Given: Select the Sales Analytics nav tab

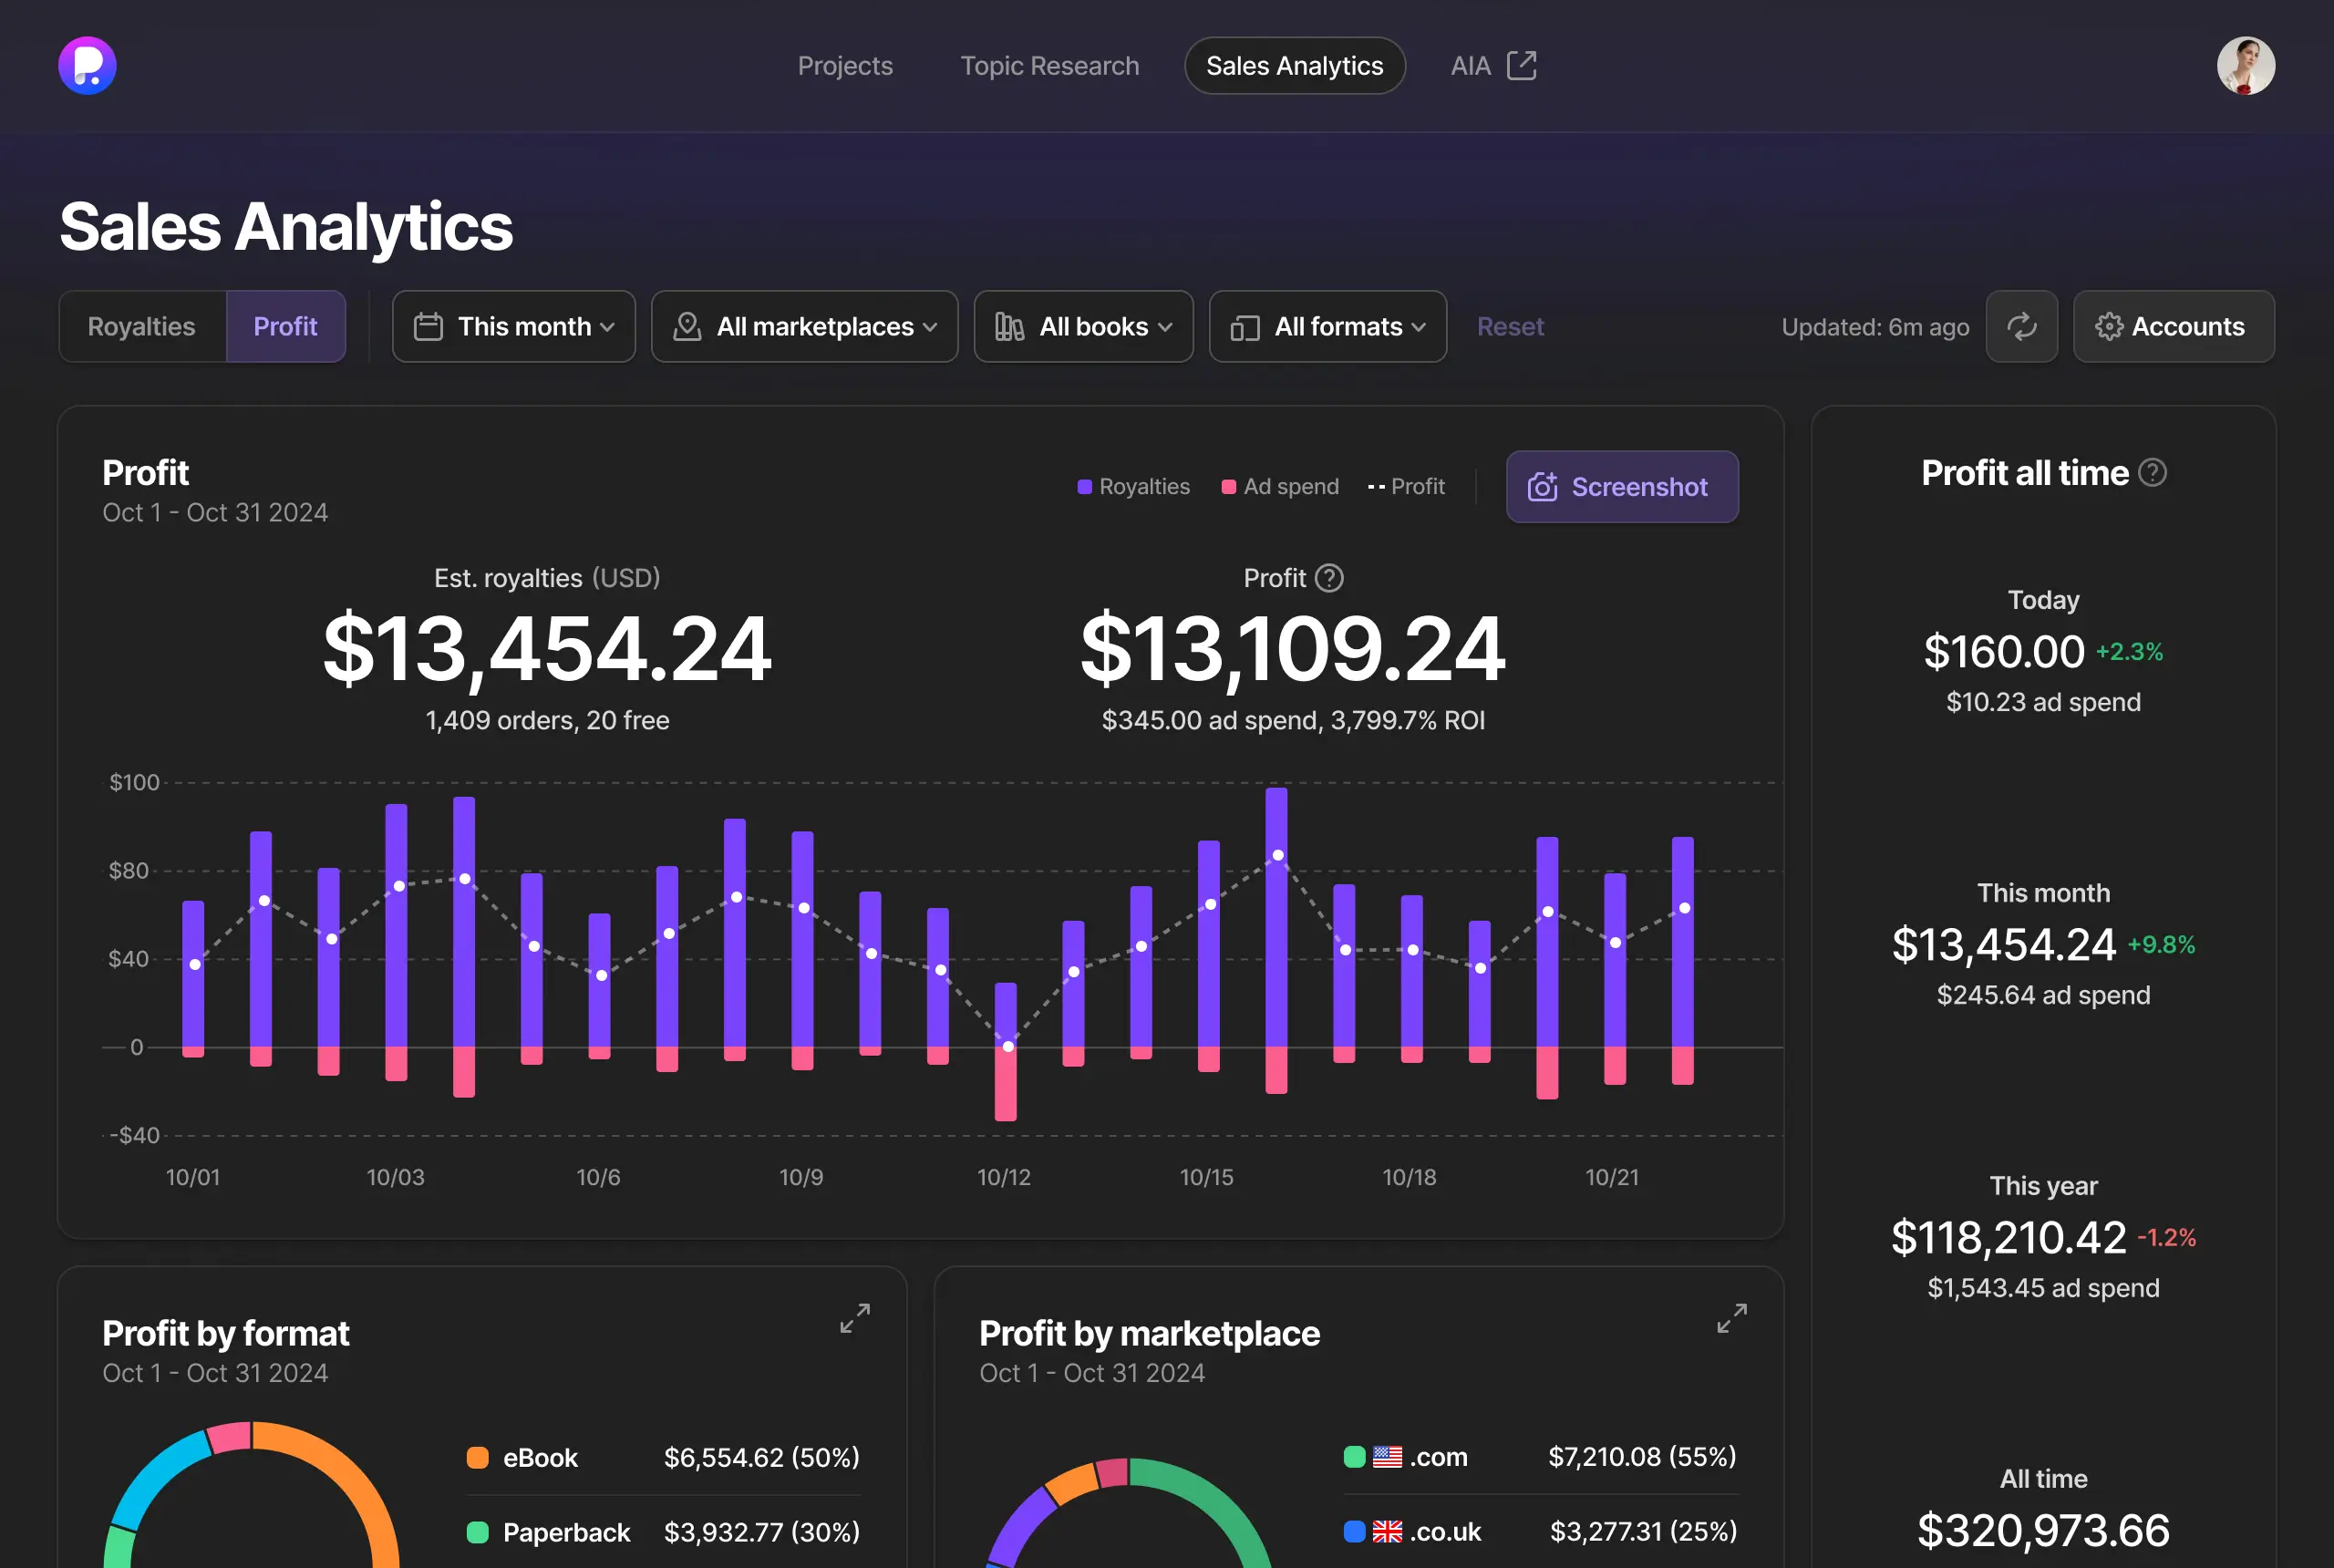Looking at the screenshot, I should click(x=1294, y=66).
